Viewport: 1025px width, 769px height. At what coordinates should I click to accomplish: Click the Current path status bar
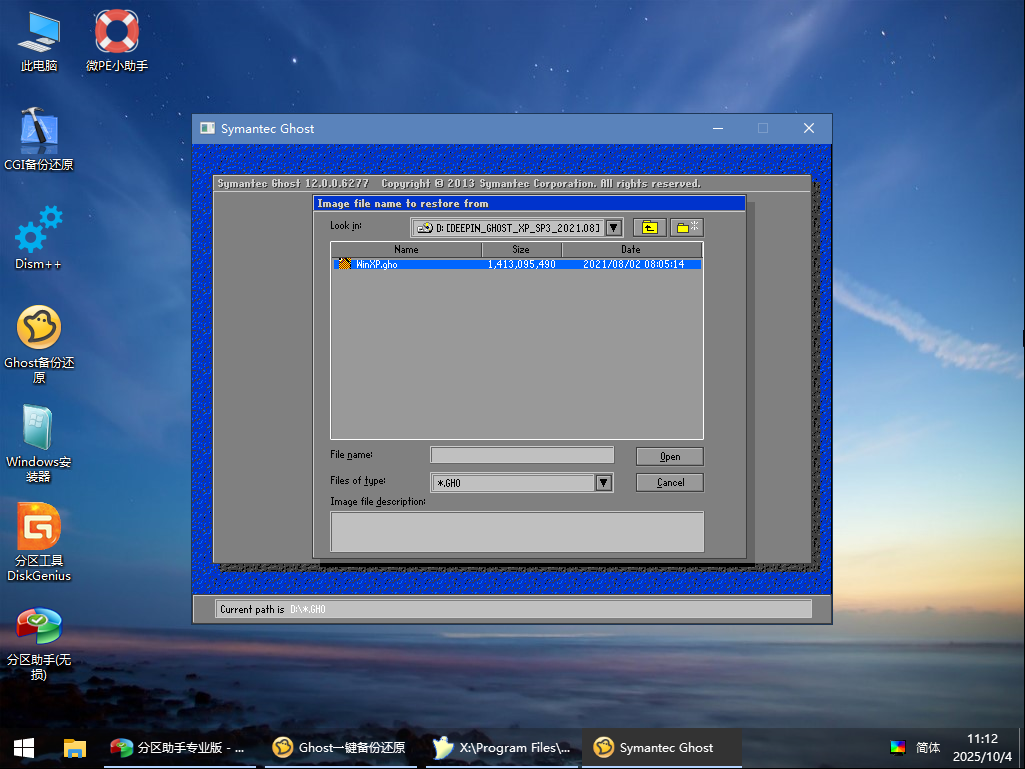(514, 609)
